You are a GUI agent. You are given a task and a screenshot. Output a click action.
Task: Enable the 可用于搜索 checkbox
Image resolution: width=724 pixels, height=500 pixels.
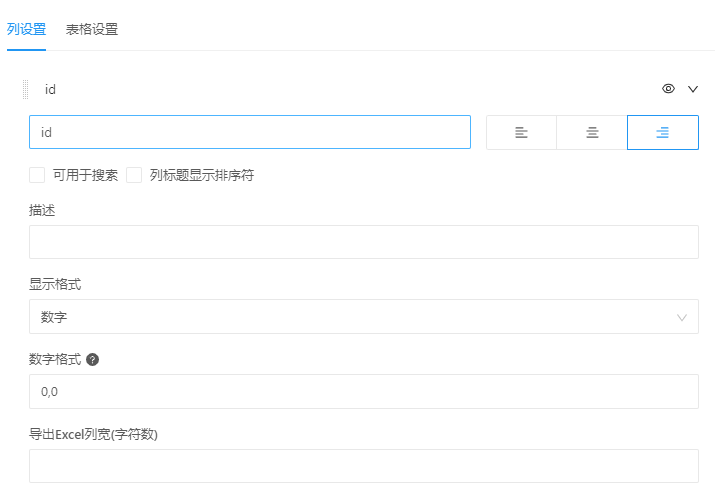(x=37, y=175)
